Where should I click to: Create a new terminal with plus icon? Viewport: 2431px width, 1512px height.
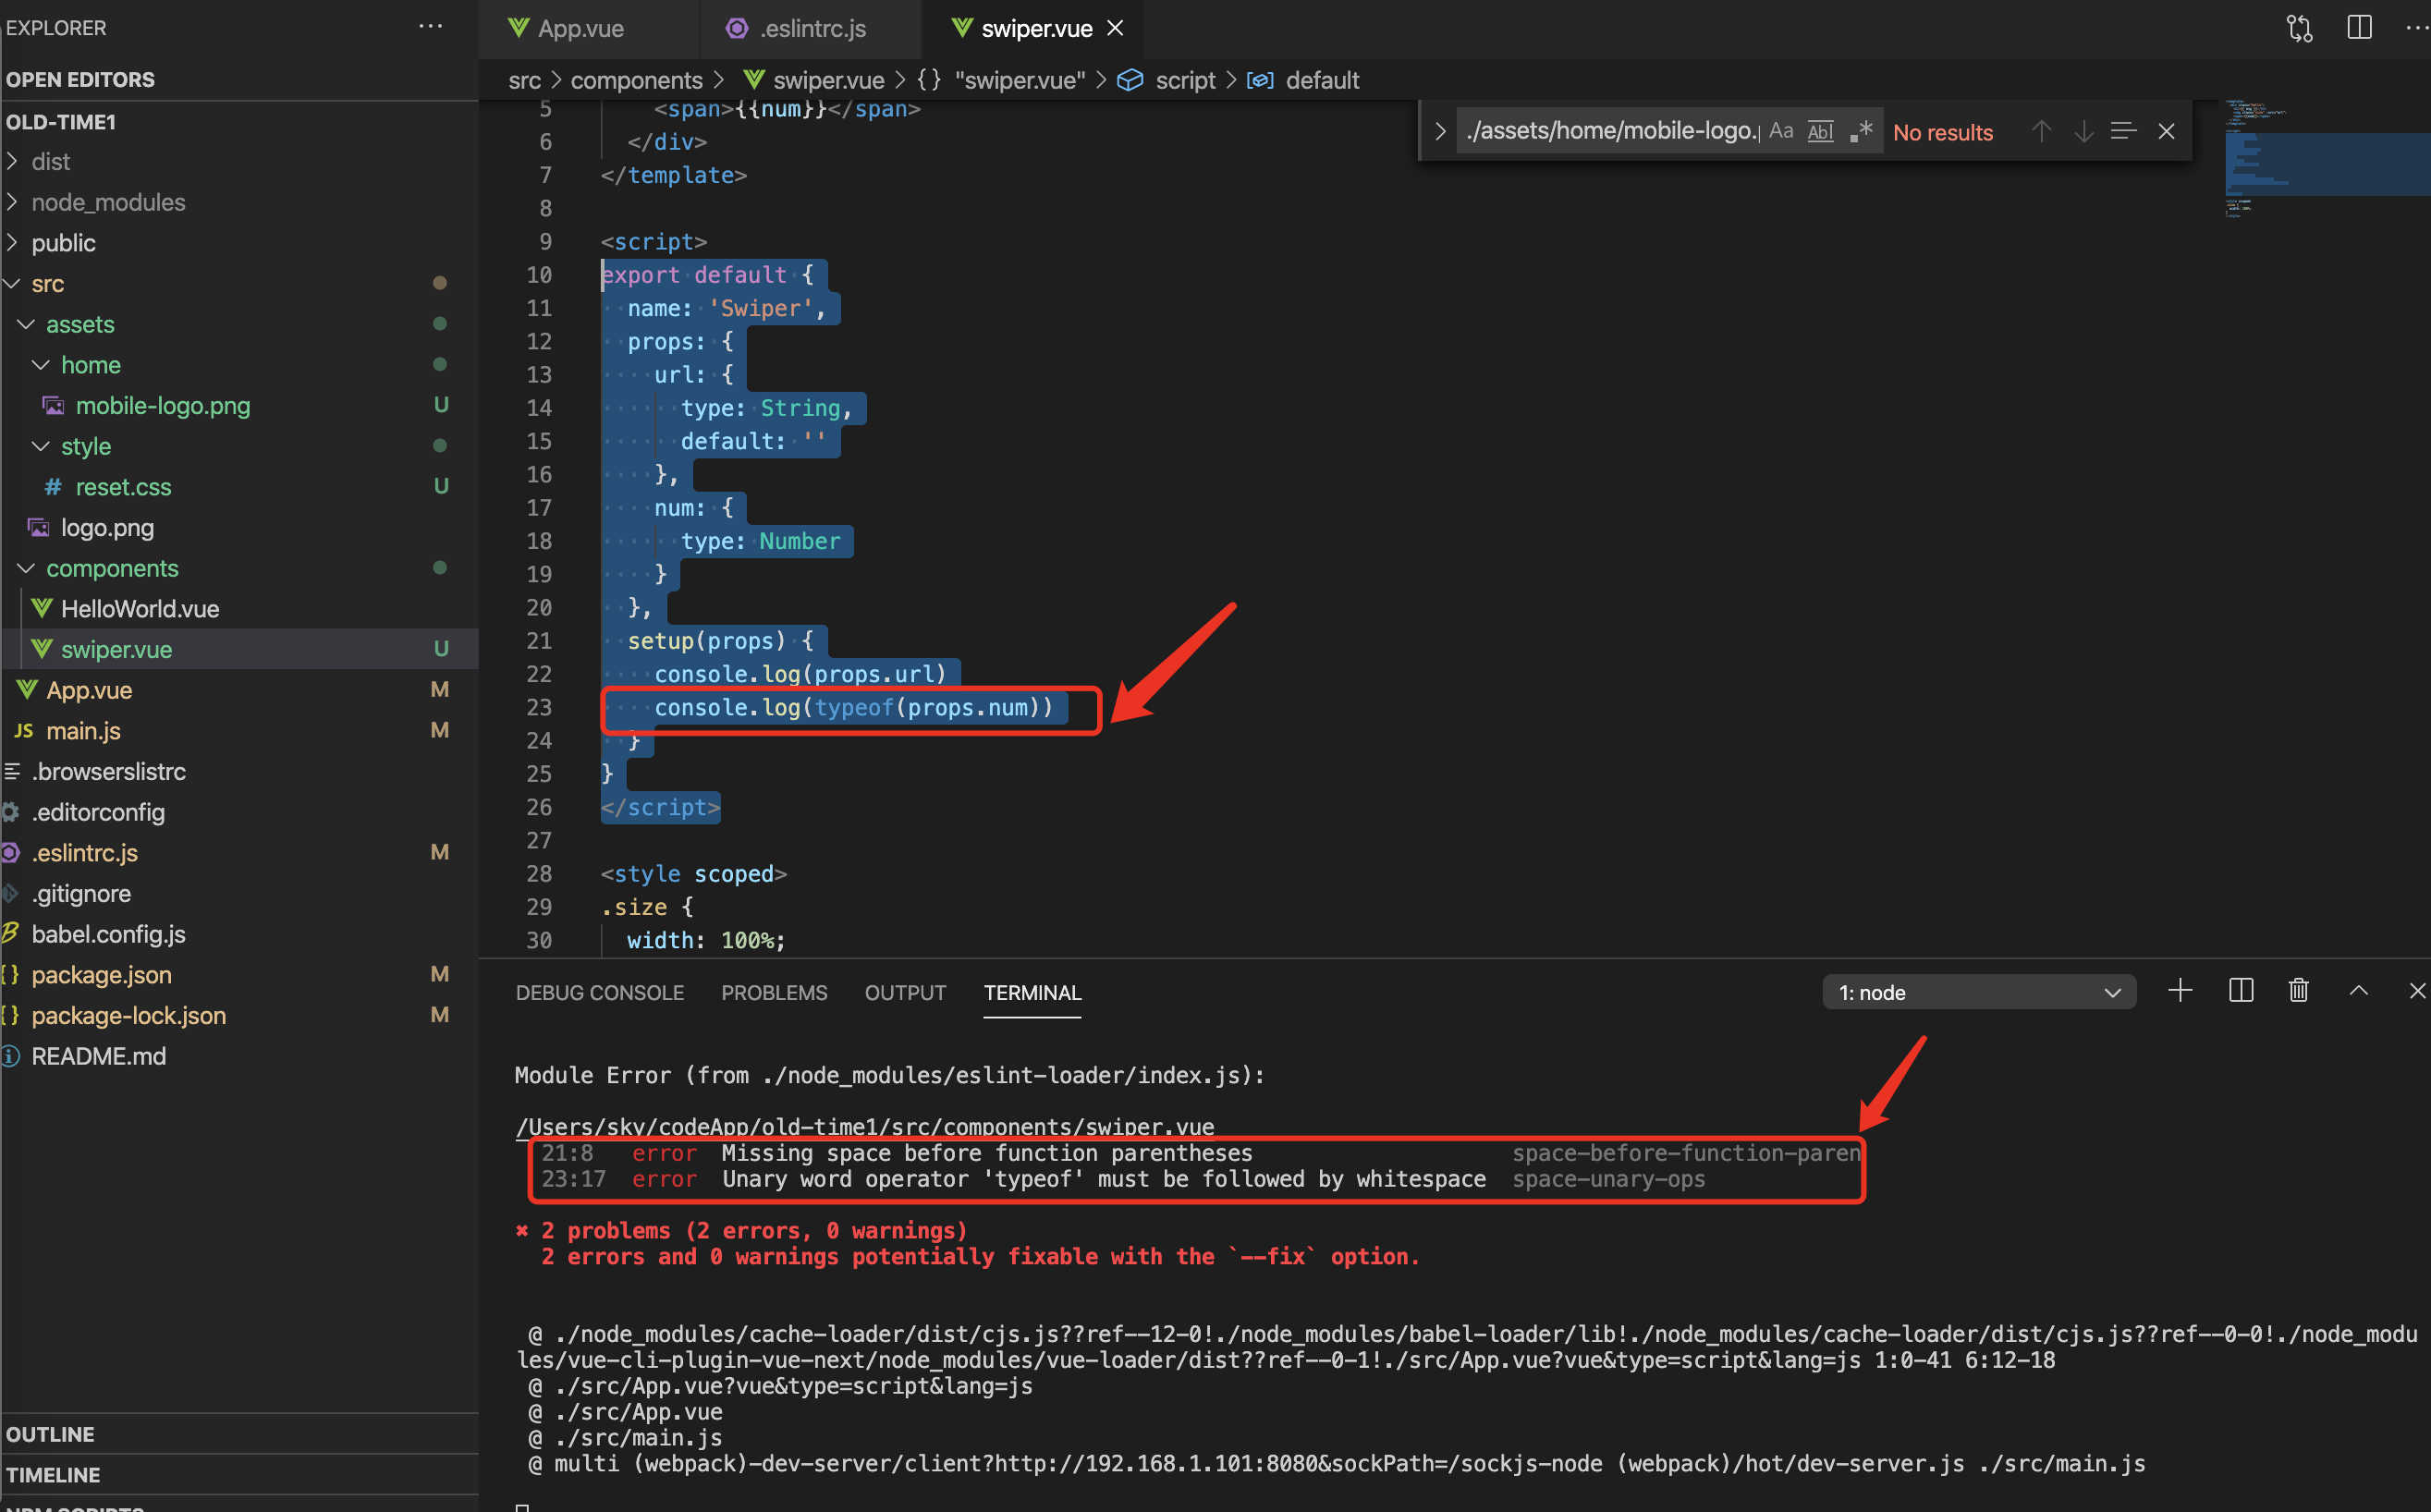point(2180,990)
